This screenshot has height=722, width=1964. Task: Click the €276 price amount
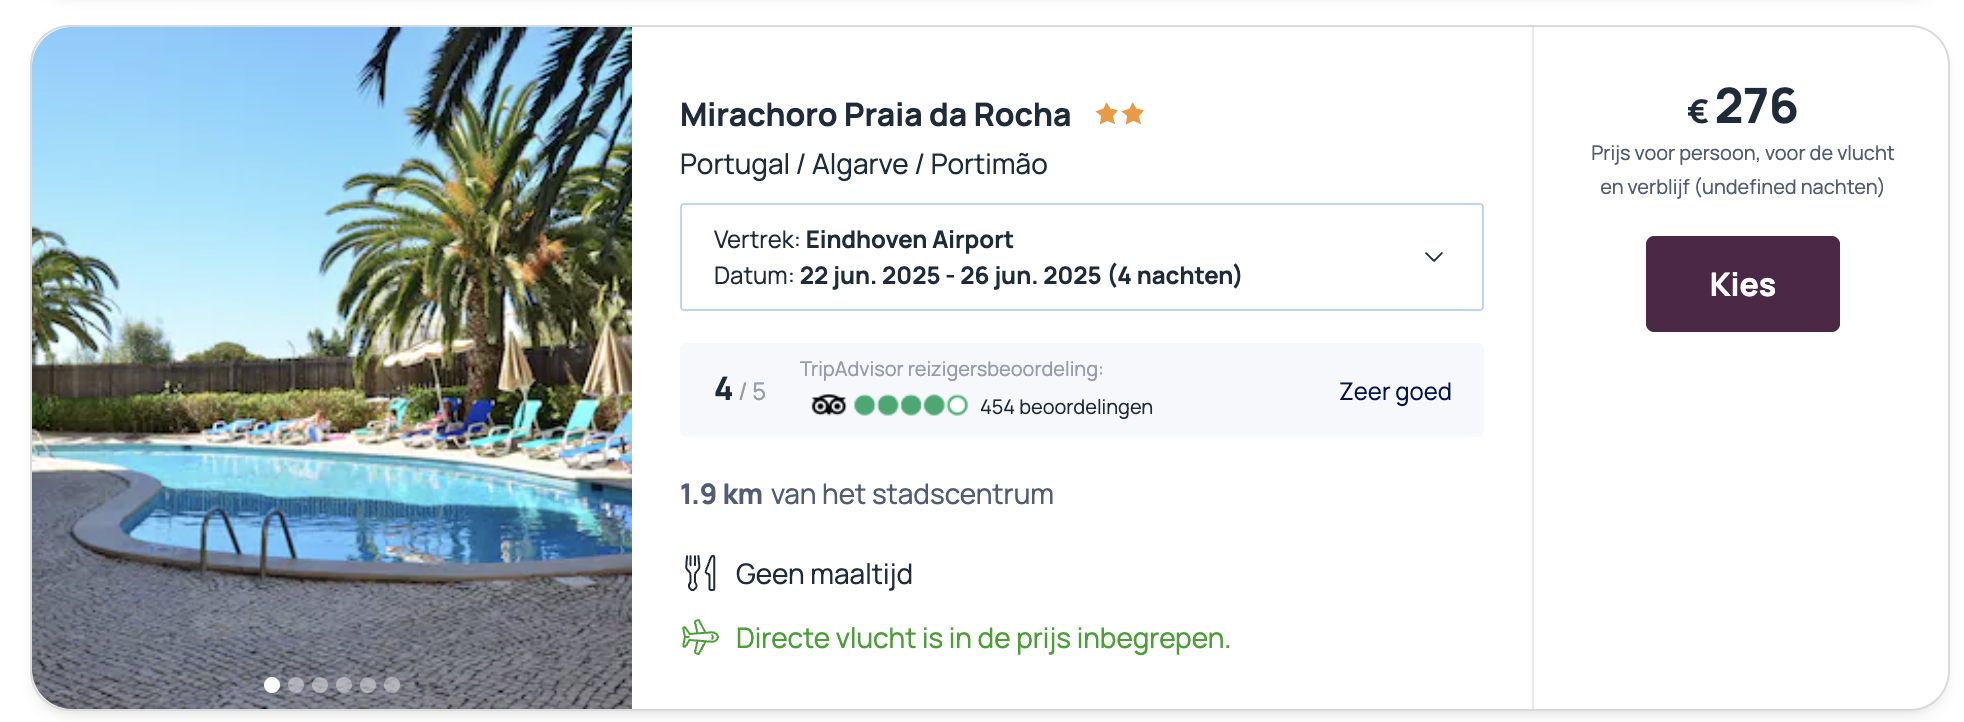point(1742,106)
